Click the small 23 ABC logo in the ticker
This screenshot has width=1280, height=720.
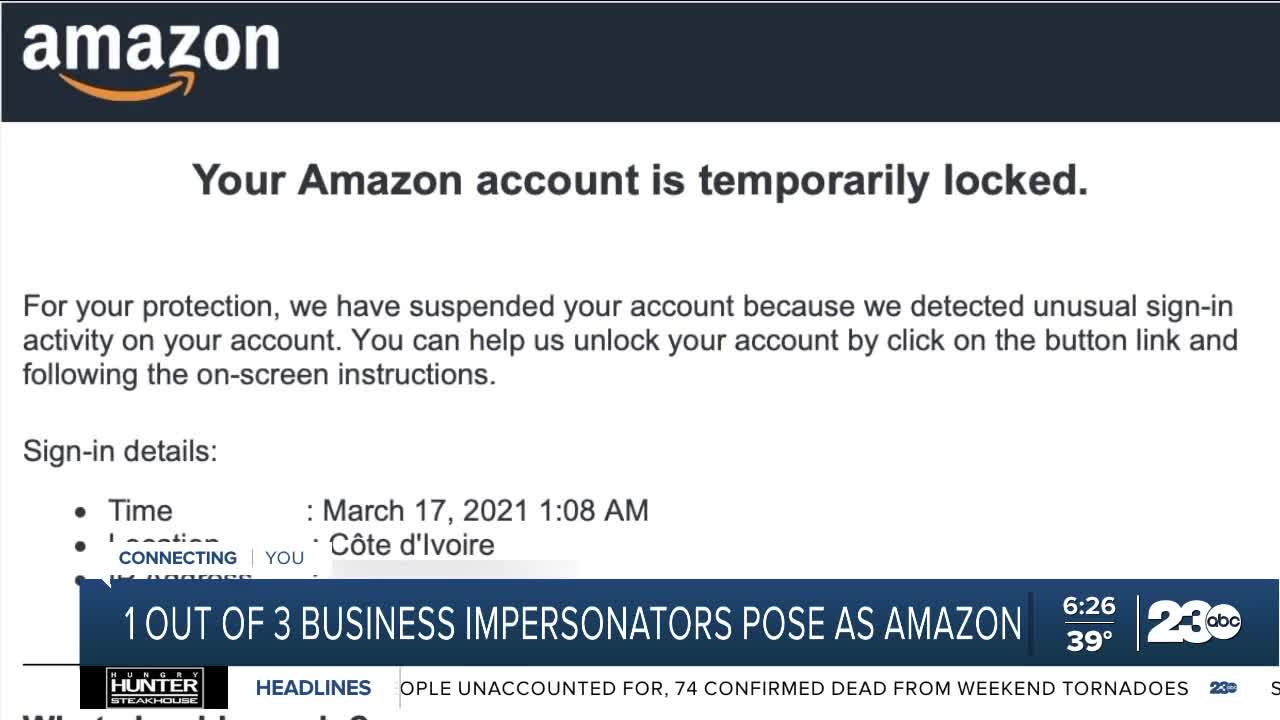point(1223,688)
